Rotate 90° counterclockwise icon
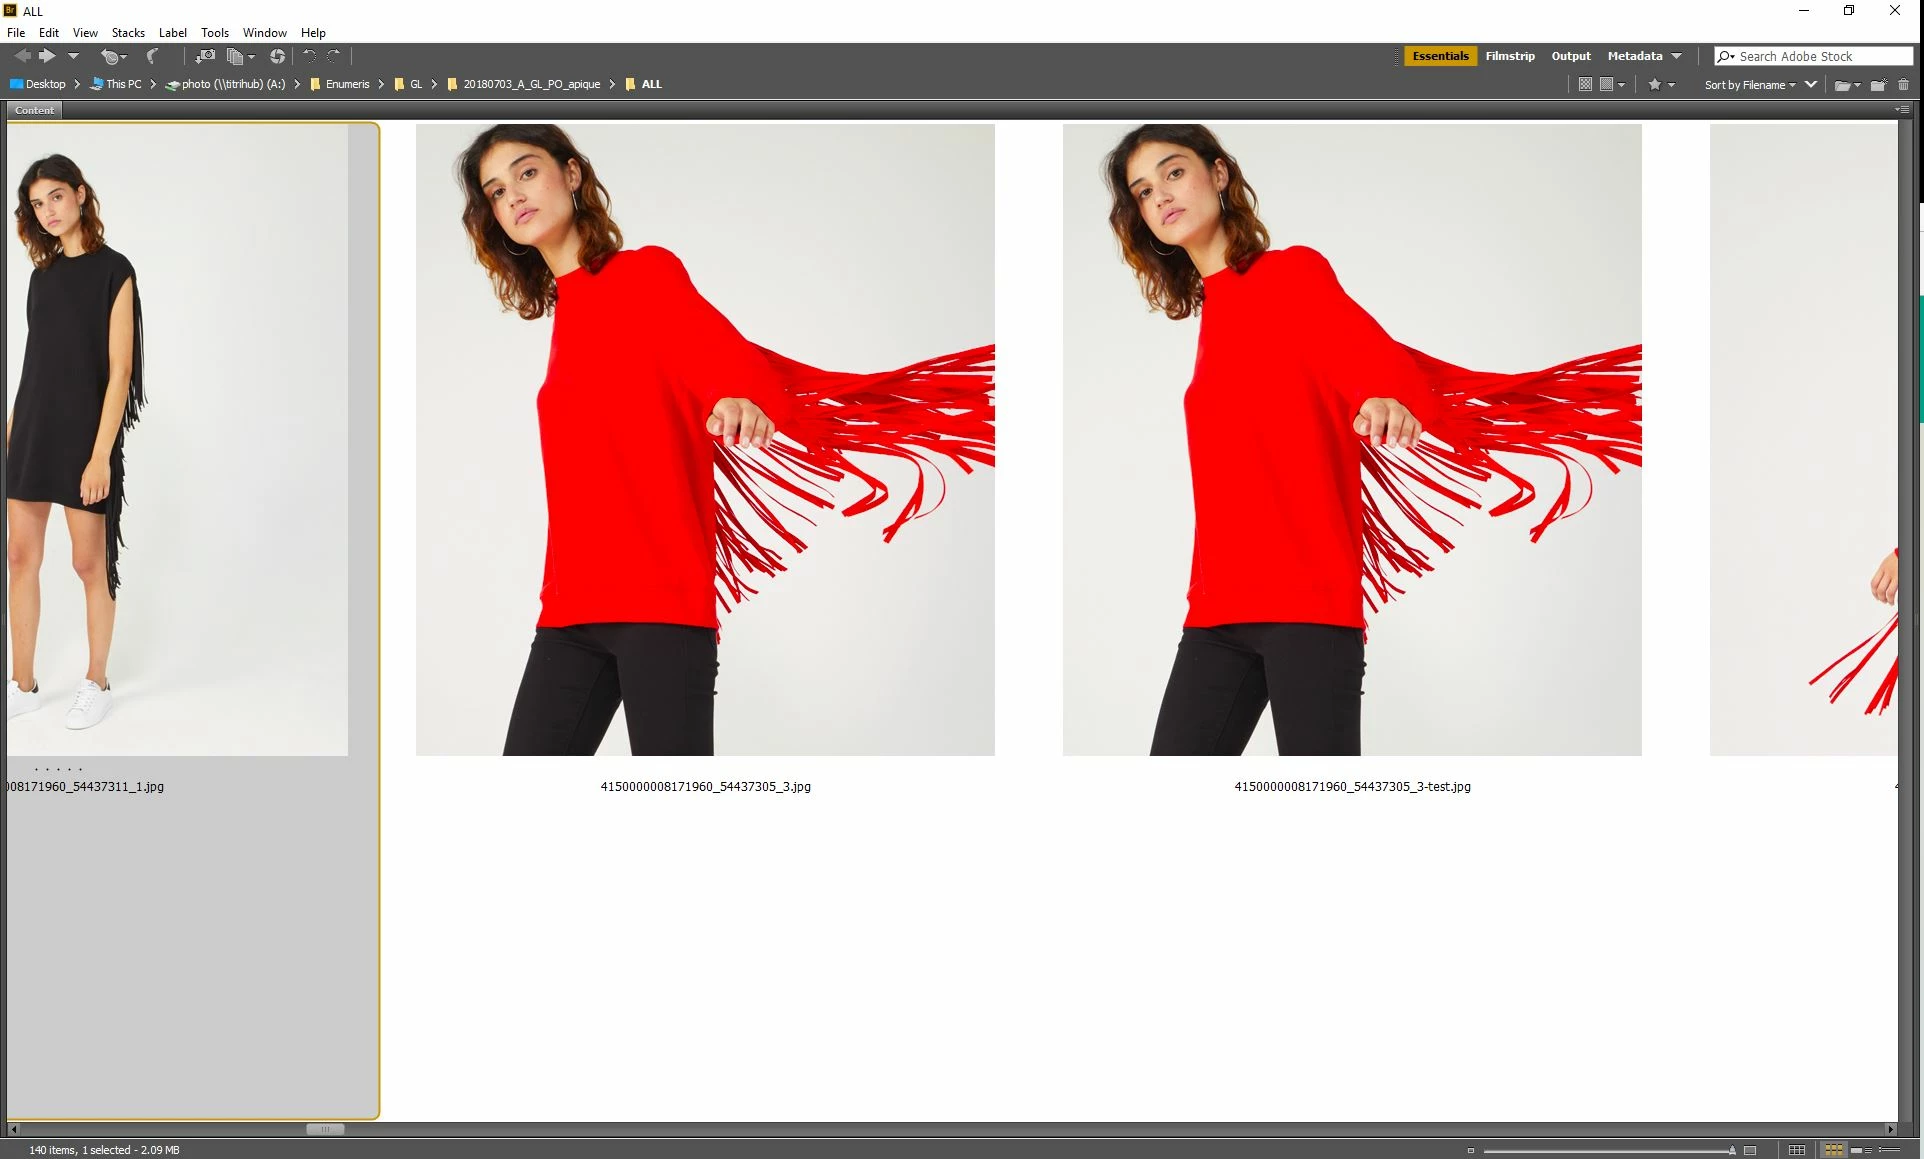The width and height of the screenshot is (1924, 1159). [x=310, y=57]
